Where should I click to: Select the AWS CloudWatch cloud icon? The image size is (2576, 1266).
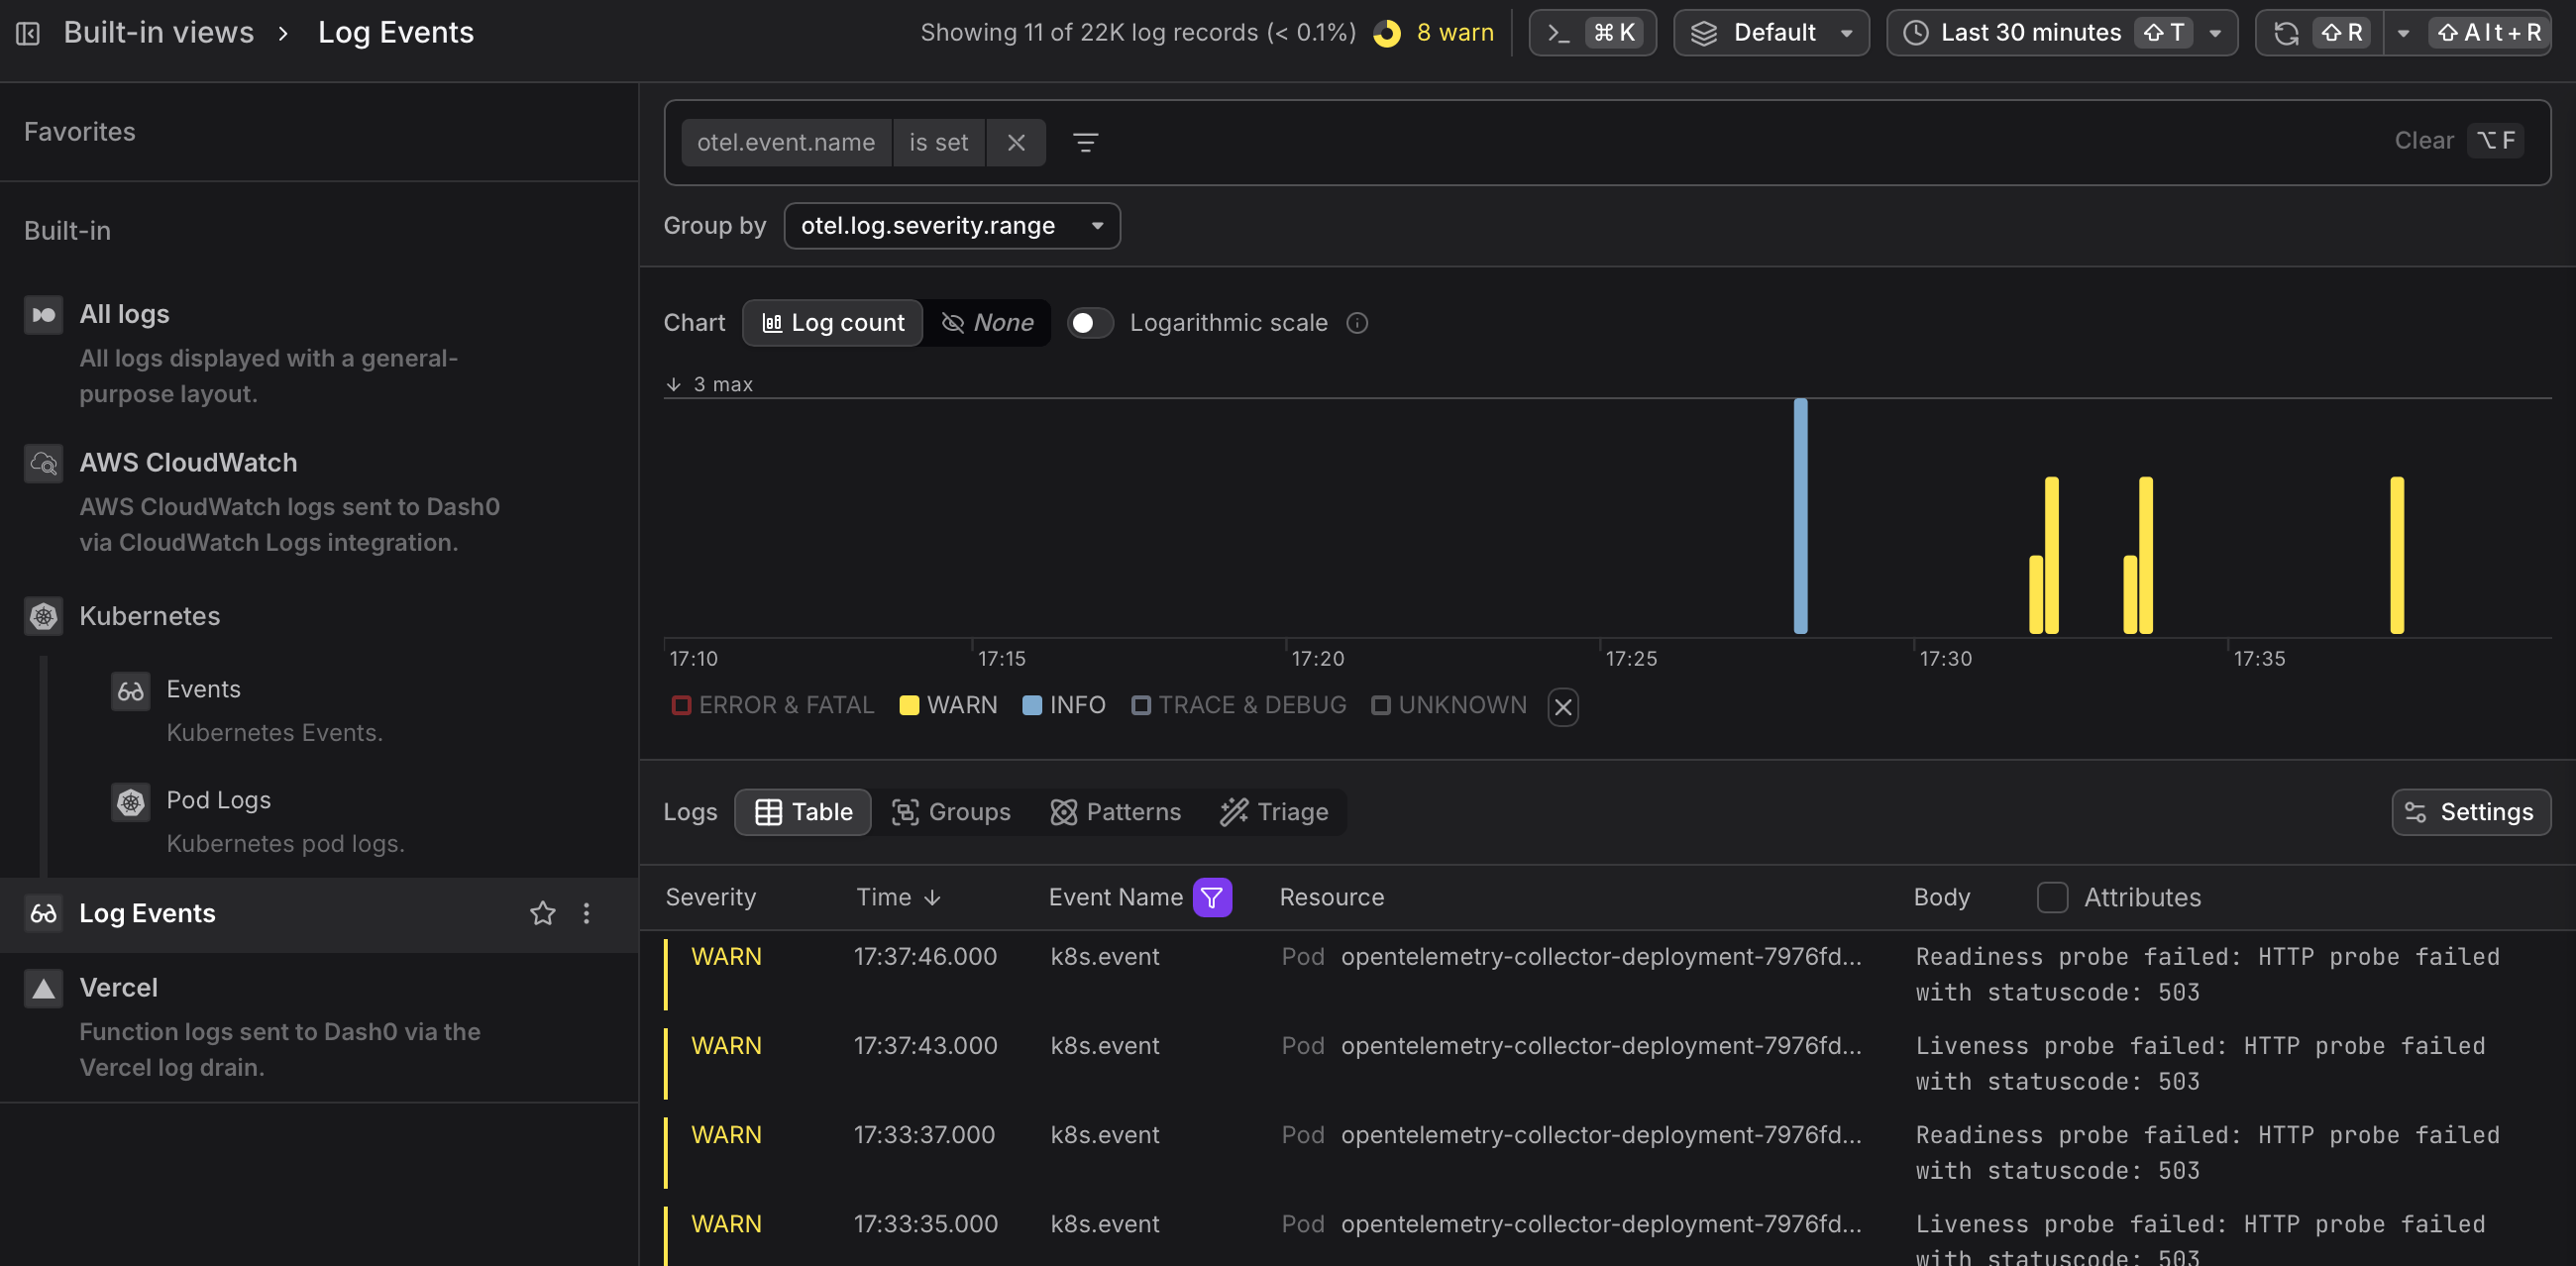(x=43, y=463)
